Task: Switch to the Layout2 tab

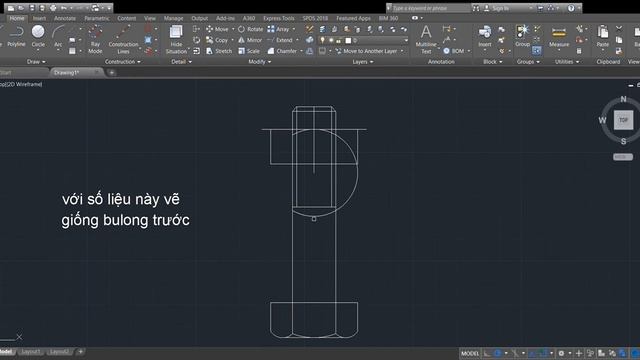Action: click(59, 352)
